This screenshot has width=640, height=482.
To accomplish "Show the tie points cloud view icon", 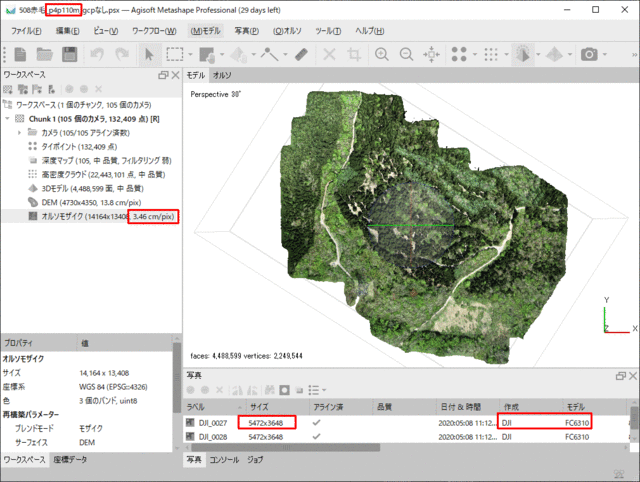I will [459, 54].
